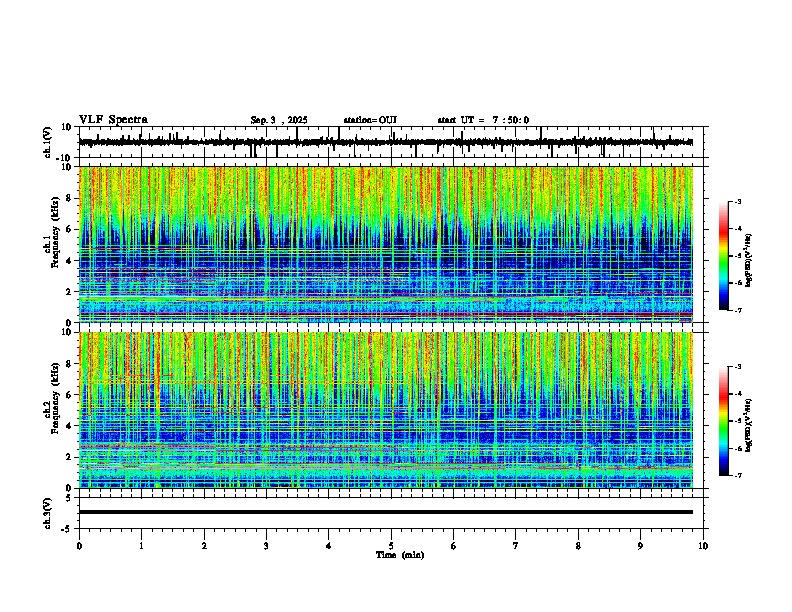This screenshot has width=792, height=612.
Task: Click time axis tick label "4"
Action: coord(329,546)
